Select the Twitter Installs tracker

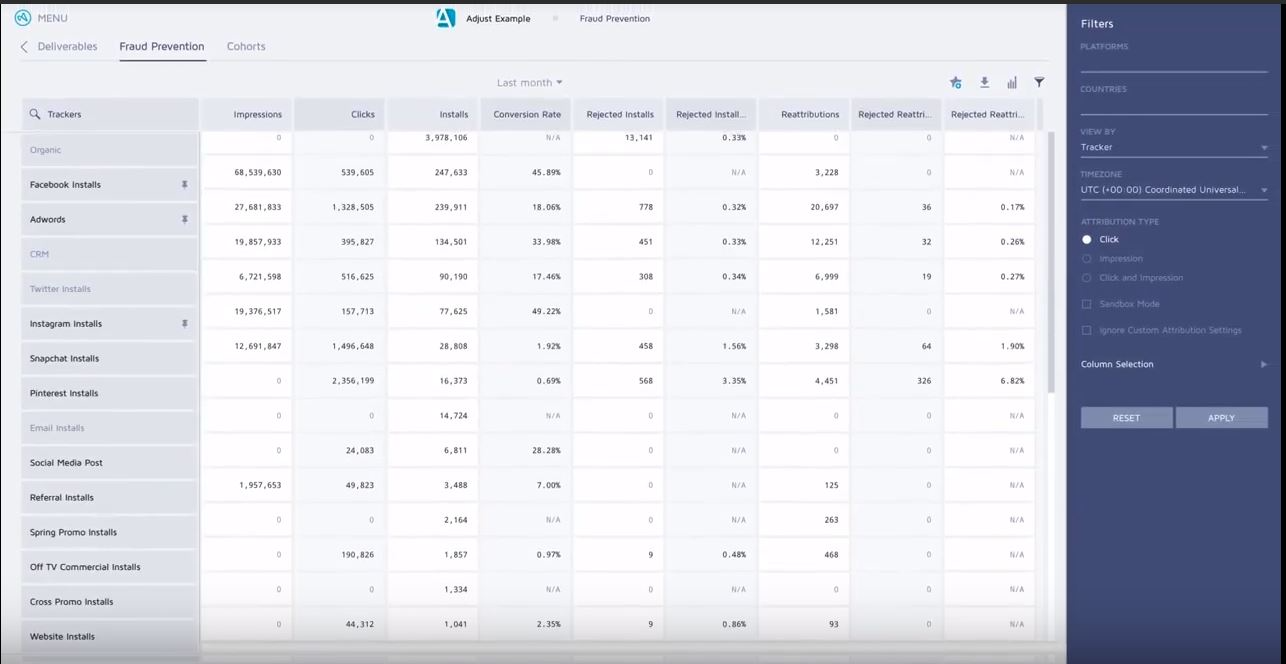pos(109,289)
